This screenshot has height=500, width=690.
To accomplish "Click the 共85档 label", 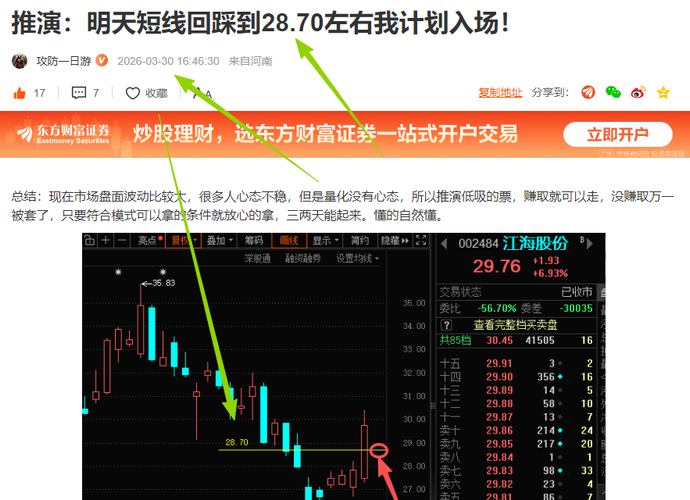I will (455, 340).
